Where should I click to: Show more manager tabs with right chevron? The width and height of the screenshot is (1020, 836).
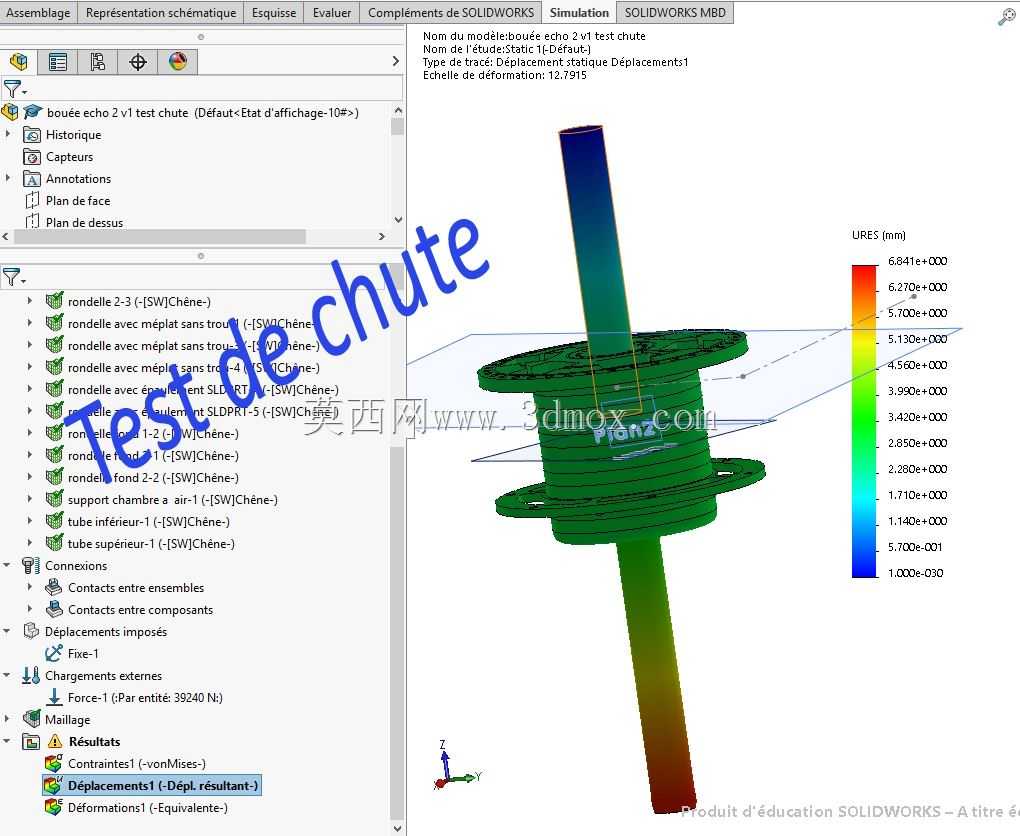click(x=396, y=61)
